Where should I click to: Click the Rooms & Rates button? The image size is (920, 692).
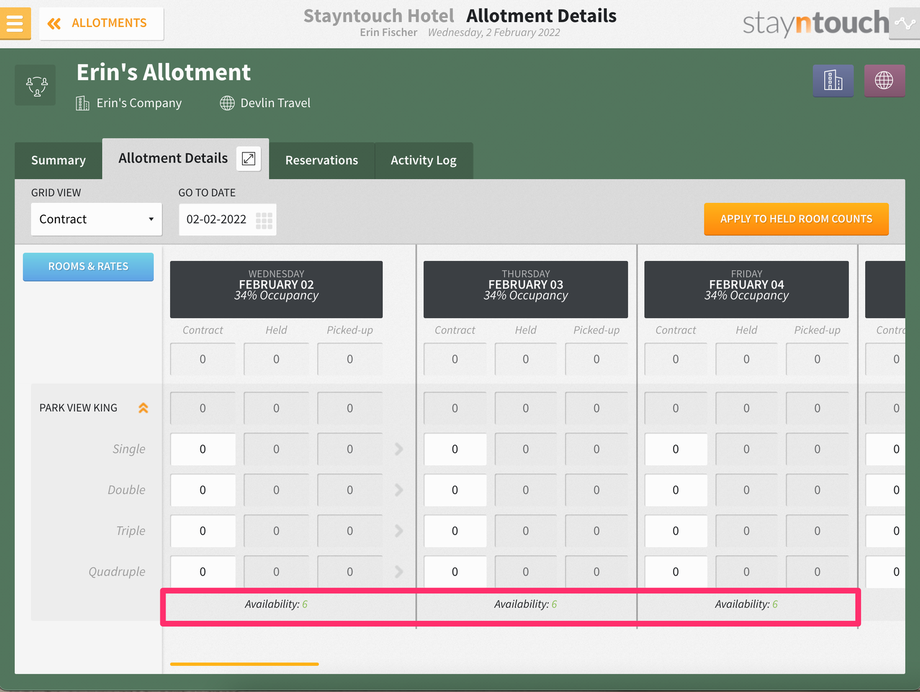pos(88,266)
